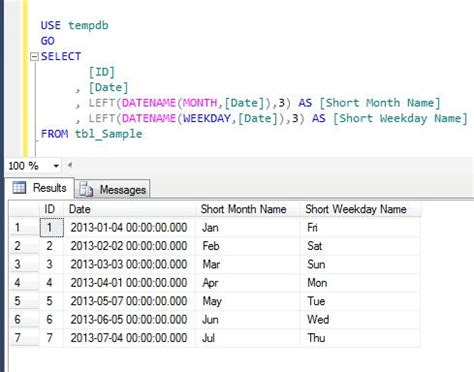Click the horizontal scroll left arrow
The height and width of the screenshot is (372, 474).
[70, 165]
